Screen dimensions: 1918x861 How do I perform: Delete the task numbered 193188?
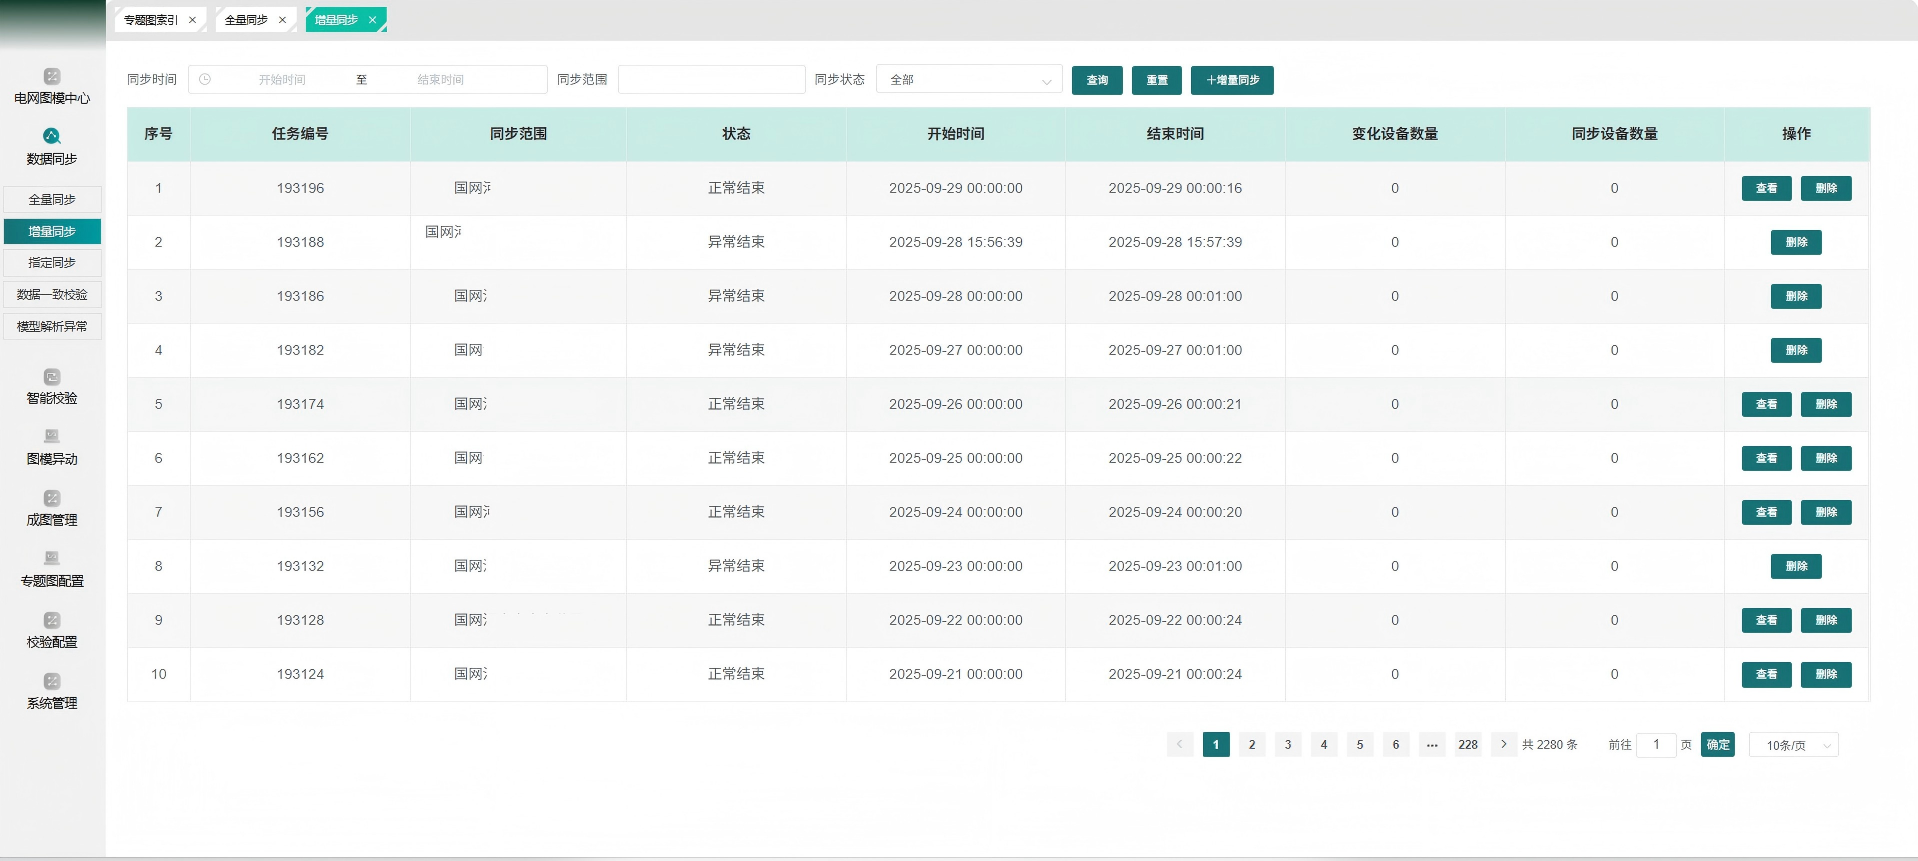coord(1796,243)
